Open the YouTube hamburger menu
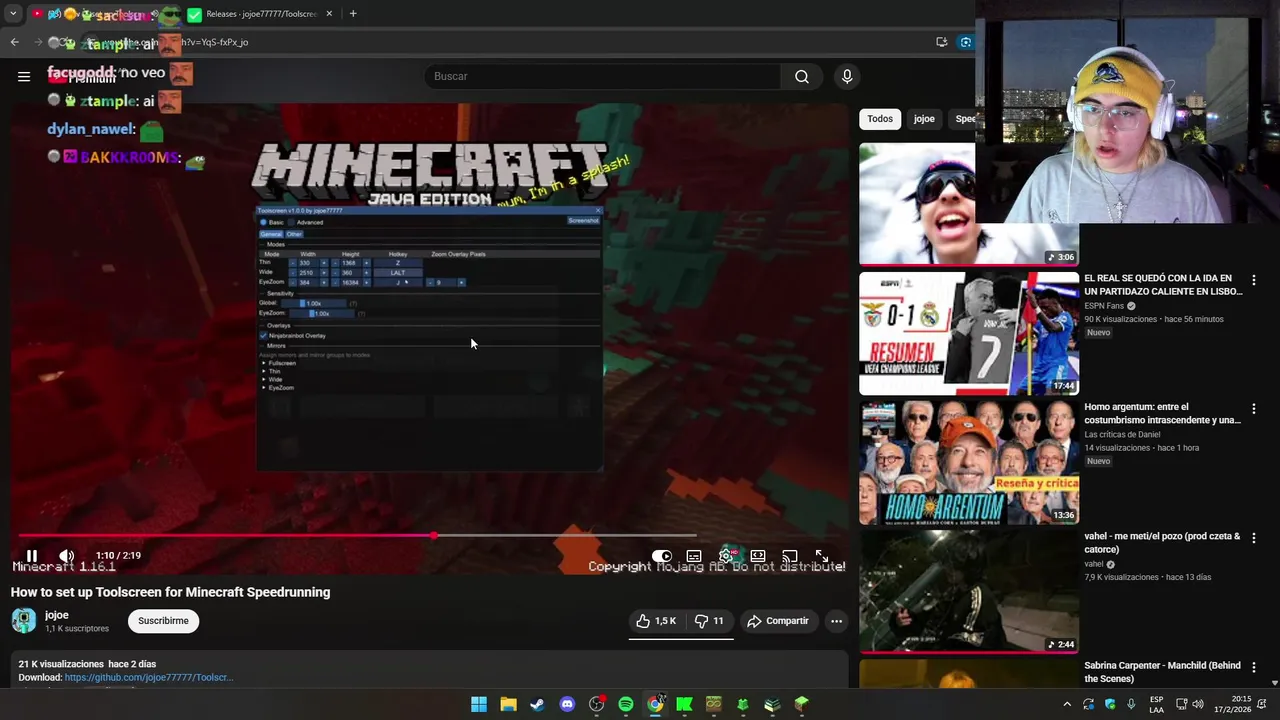1280x720 pixels. [x=24, y=76]
